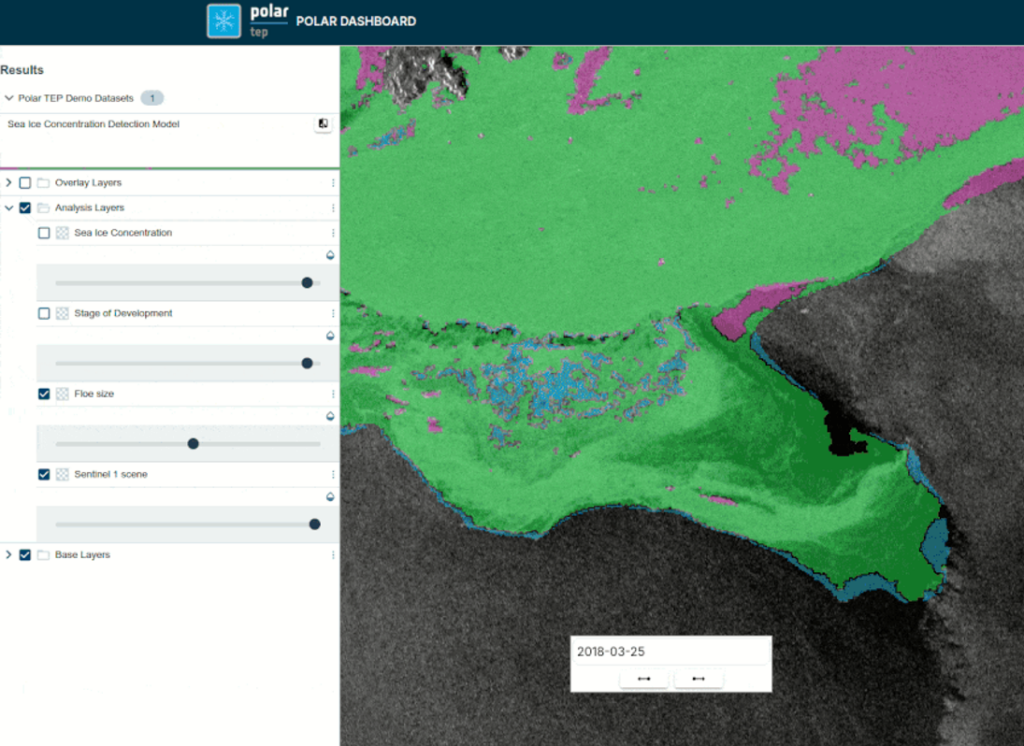Open the three-dot menu for Base Layers
Viewport: 1024px width, 746px height.
coord(333,555)
